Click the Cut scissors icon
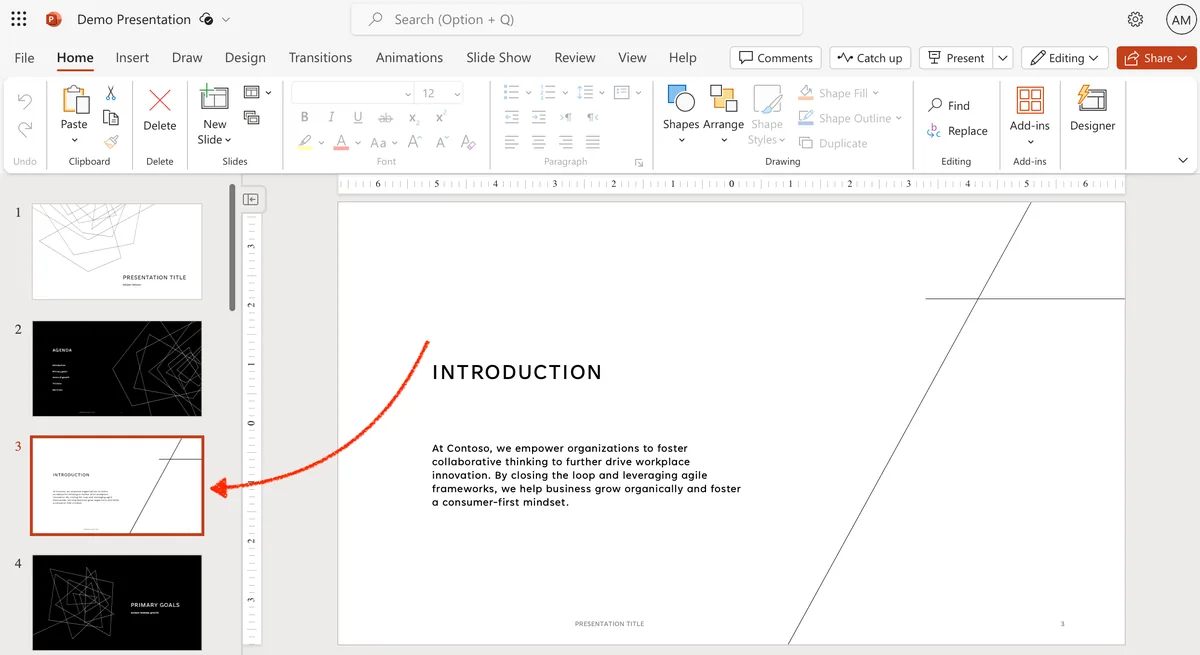Viewport: 1200px width, 655px height. 111,93
